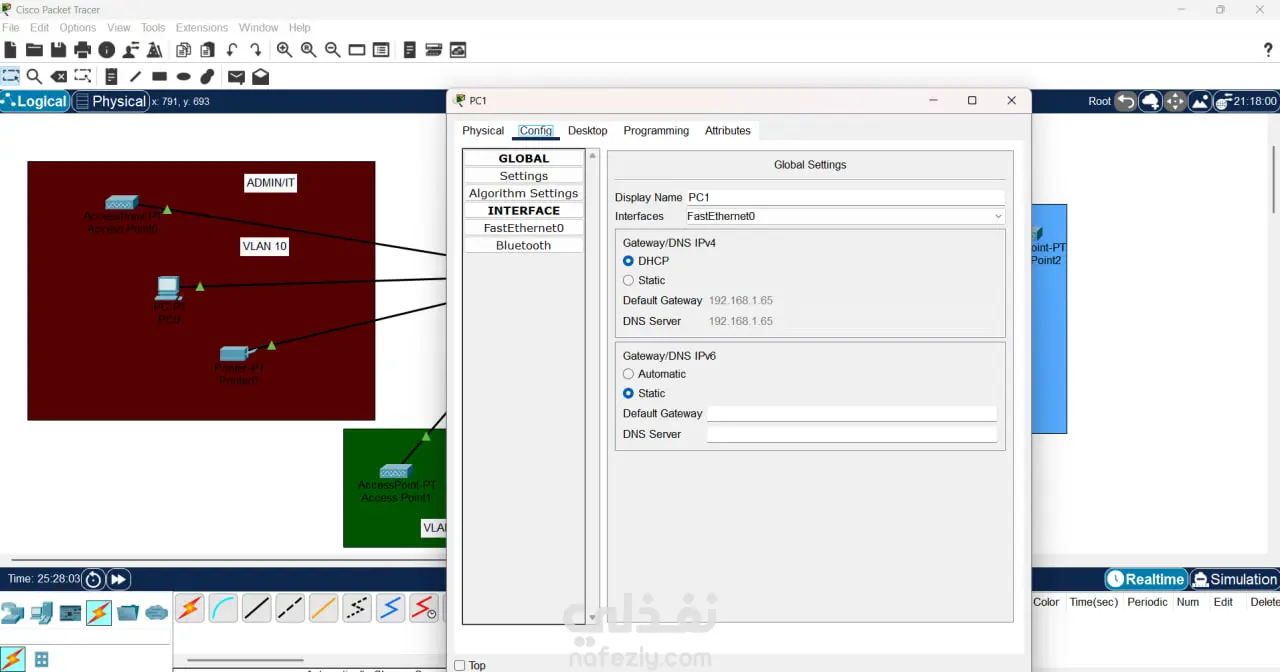Zoom in on the workspace
This screenshot has height=672, width=1280.
(284, 50)
